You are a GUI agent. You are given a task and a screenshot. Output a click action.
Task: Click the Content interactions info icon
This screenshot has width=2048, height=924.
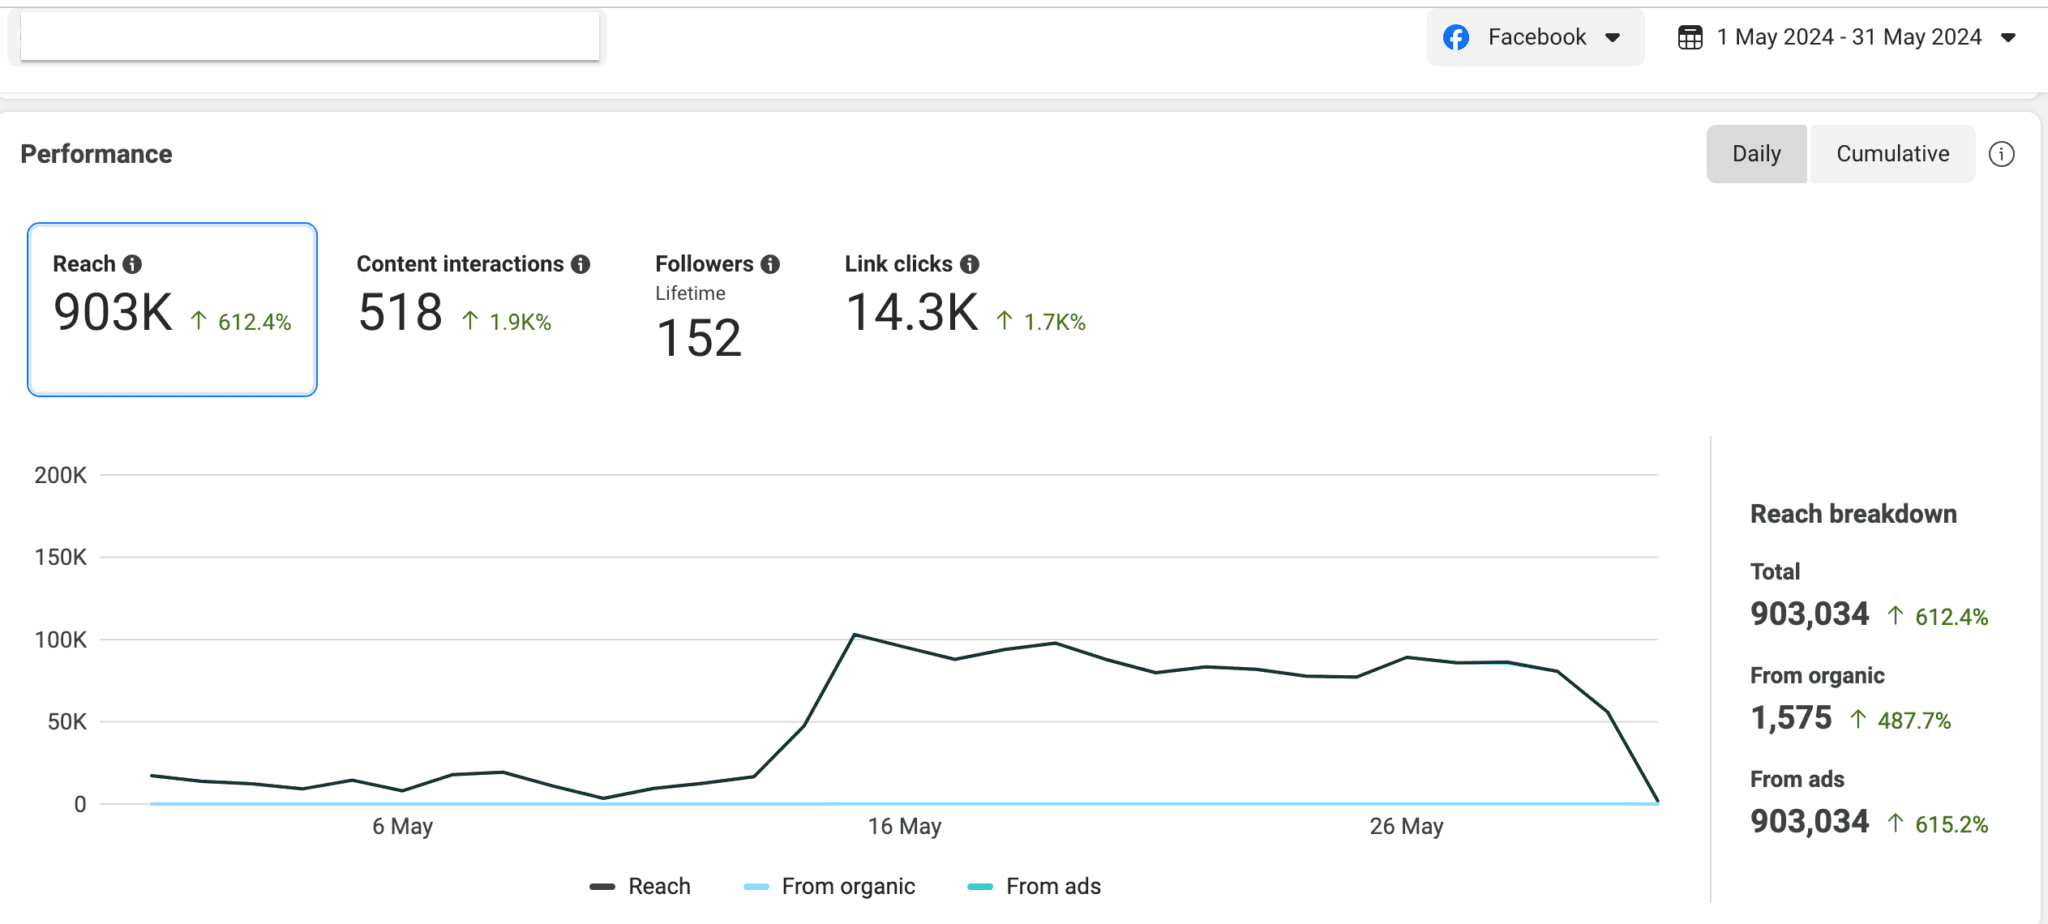(580, 264)
